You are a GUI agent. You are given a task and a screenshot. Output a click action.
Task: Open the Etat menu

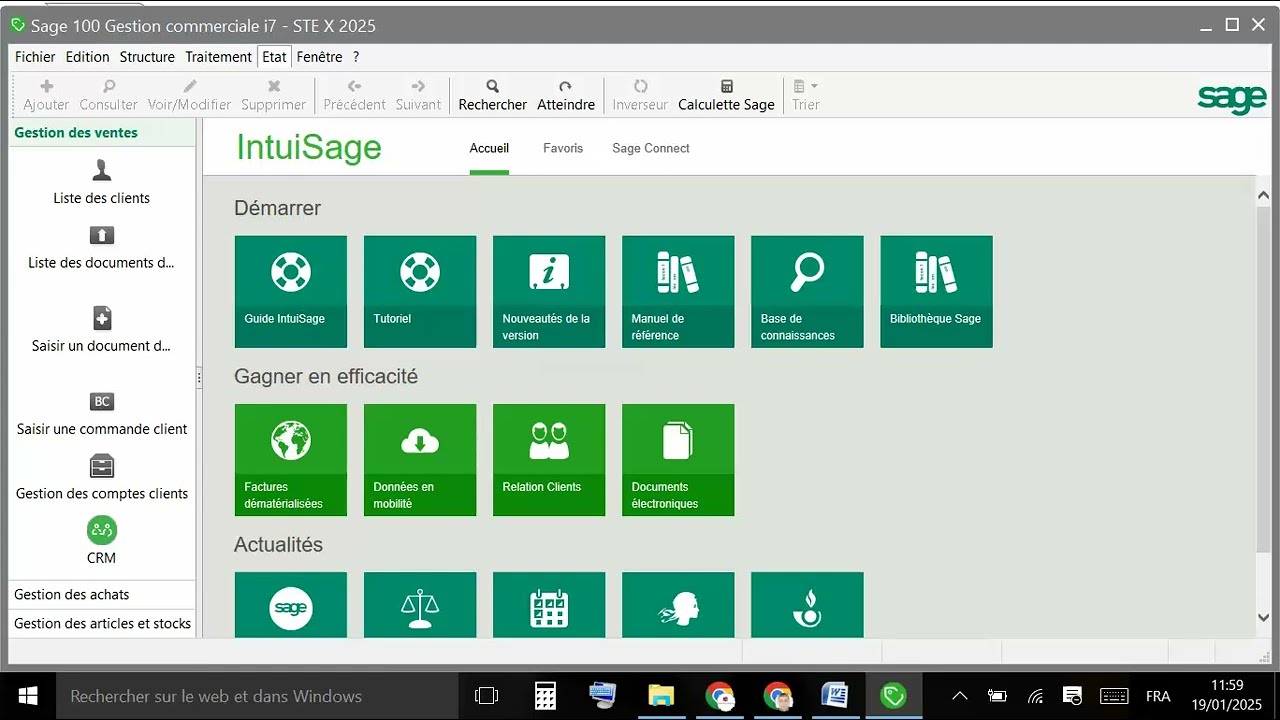(275, 57)
